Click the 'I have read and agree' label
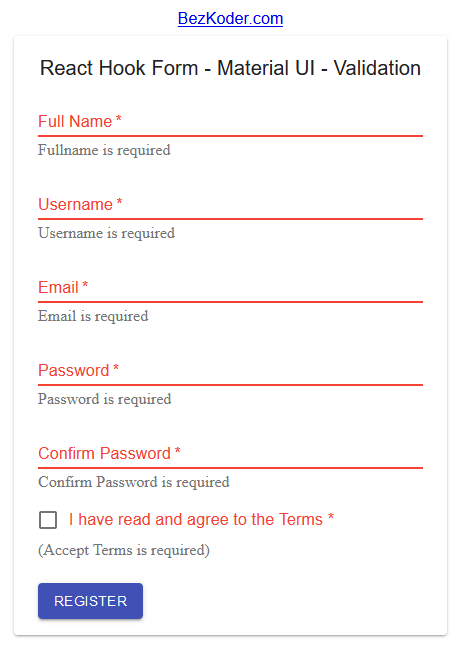This screenshot has width=460, height=650. point(201,519)
